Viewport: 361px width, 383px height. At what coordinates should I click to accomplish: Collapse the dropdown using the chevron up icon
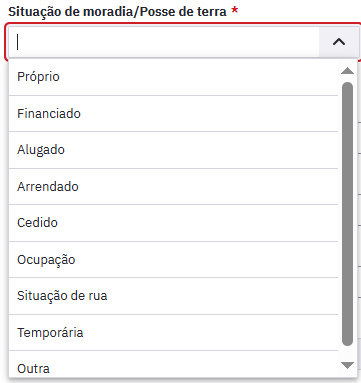[x=339, y=42]
